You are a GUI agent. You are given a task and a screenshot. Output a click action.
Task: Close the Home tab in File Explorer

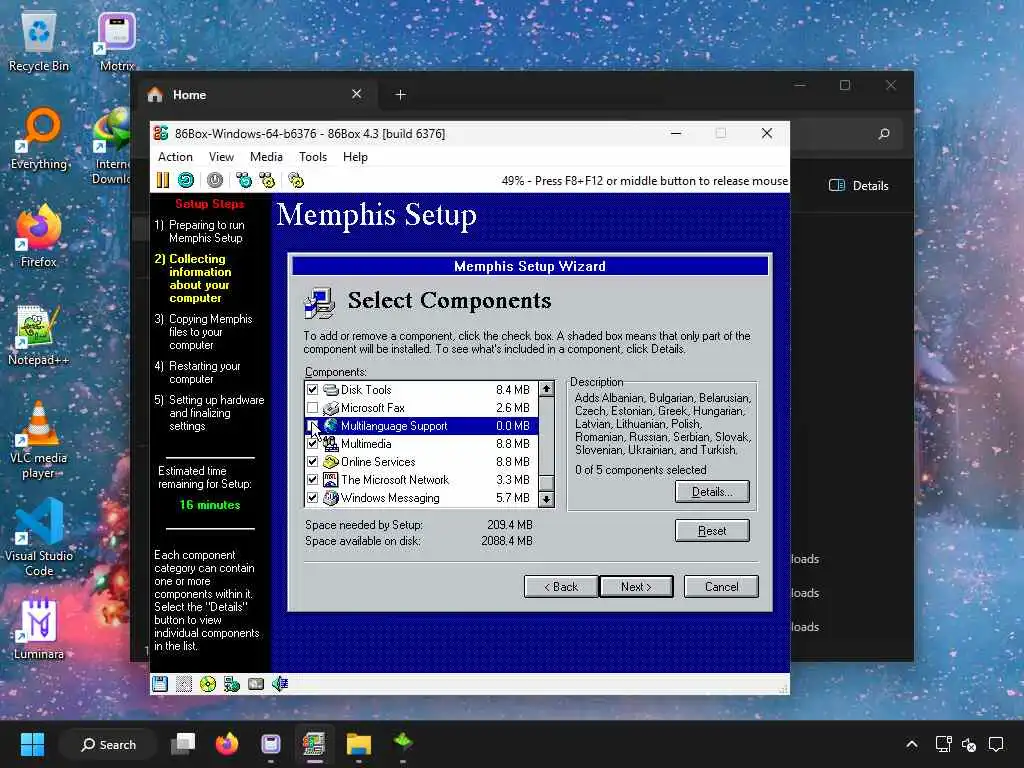pos(357,94)
